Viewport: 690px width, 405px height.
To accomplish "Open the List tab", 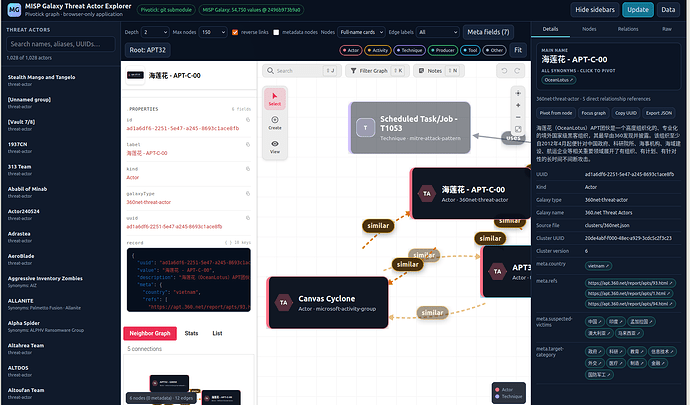I will click(217, 333).
